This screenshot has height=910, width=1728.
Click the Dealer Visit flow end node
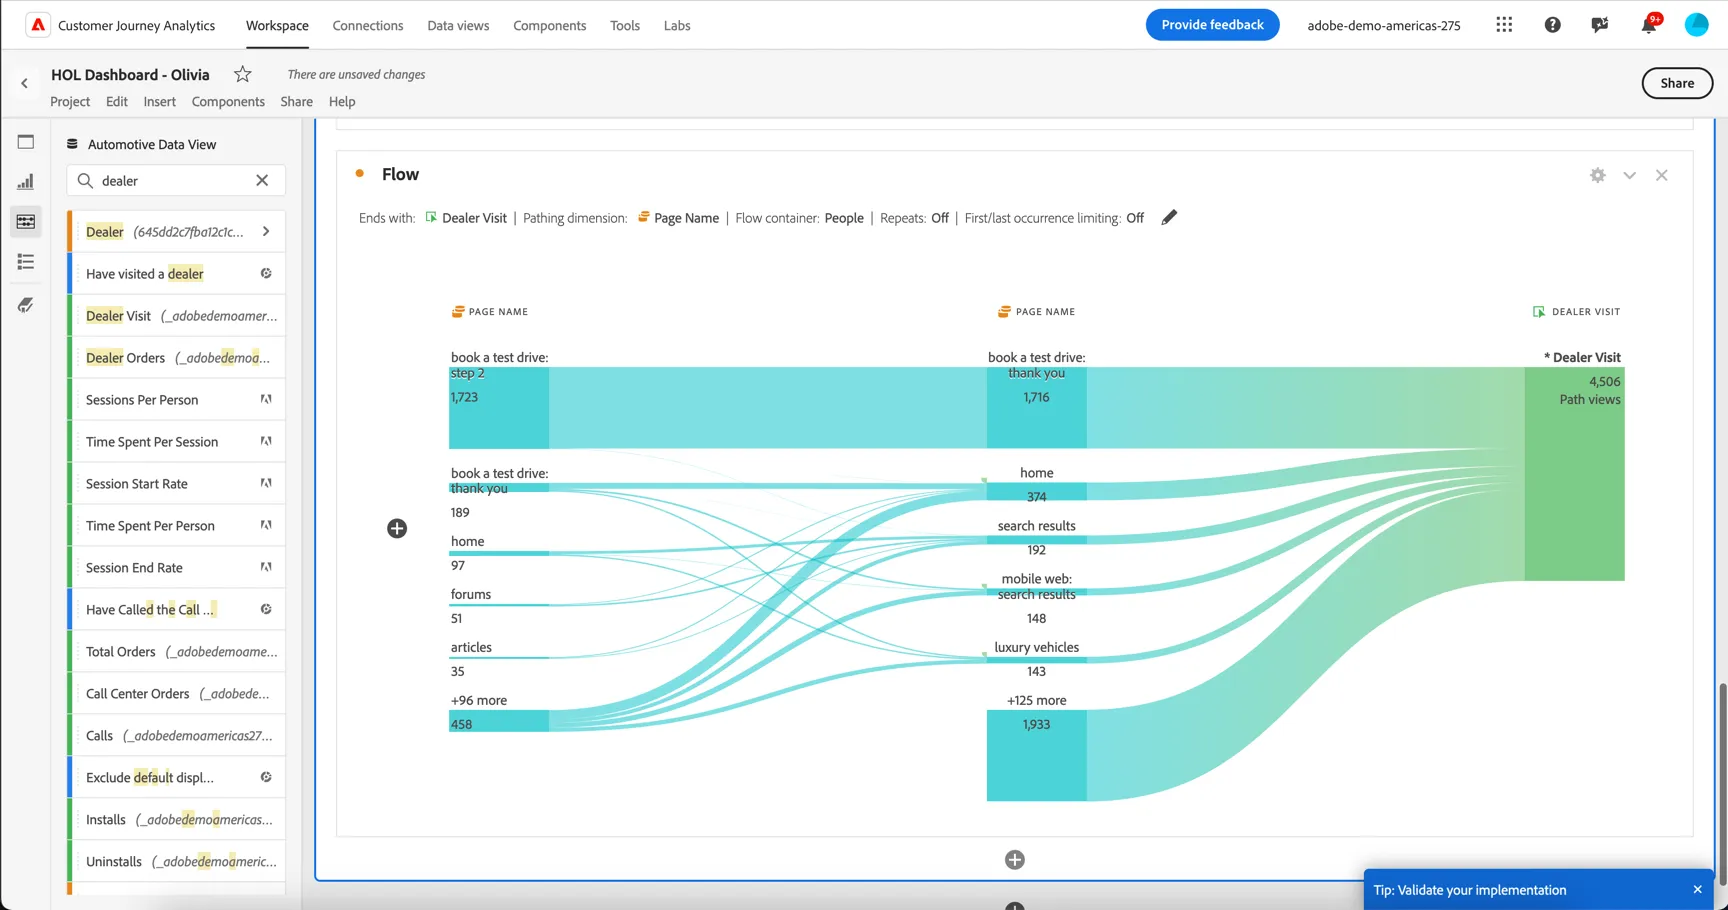point(1574,474)
